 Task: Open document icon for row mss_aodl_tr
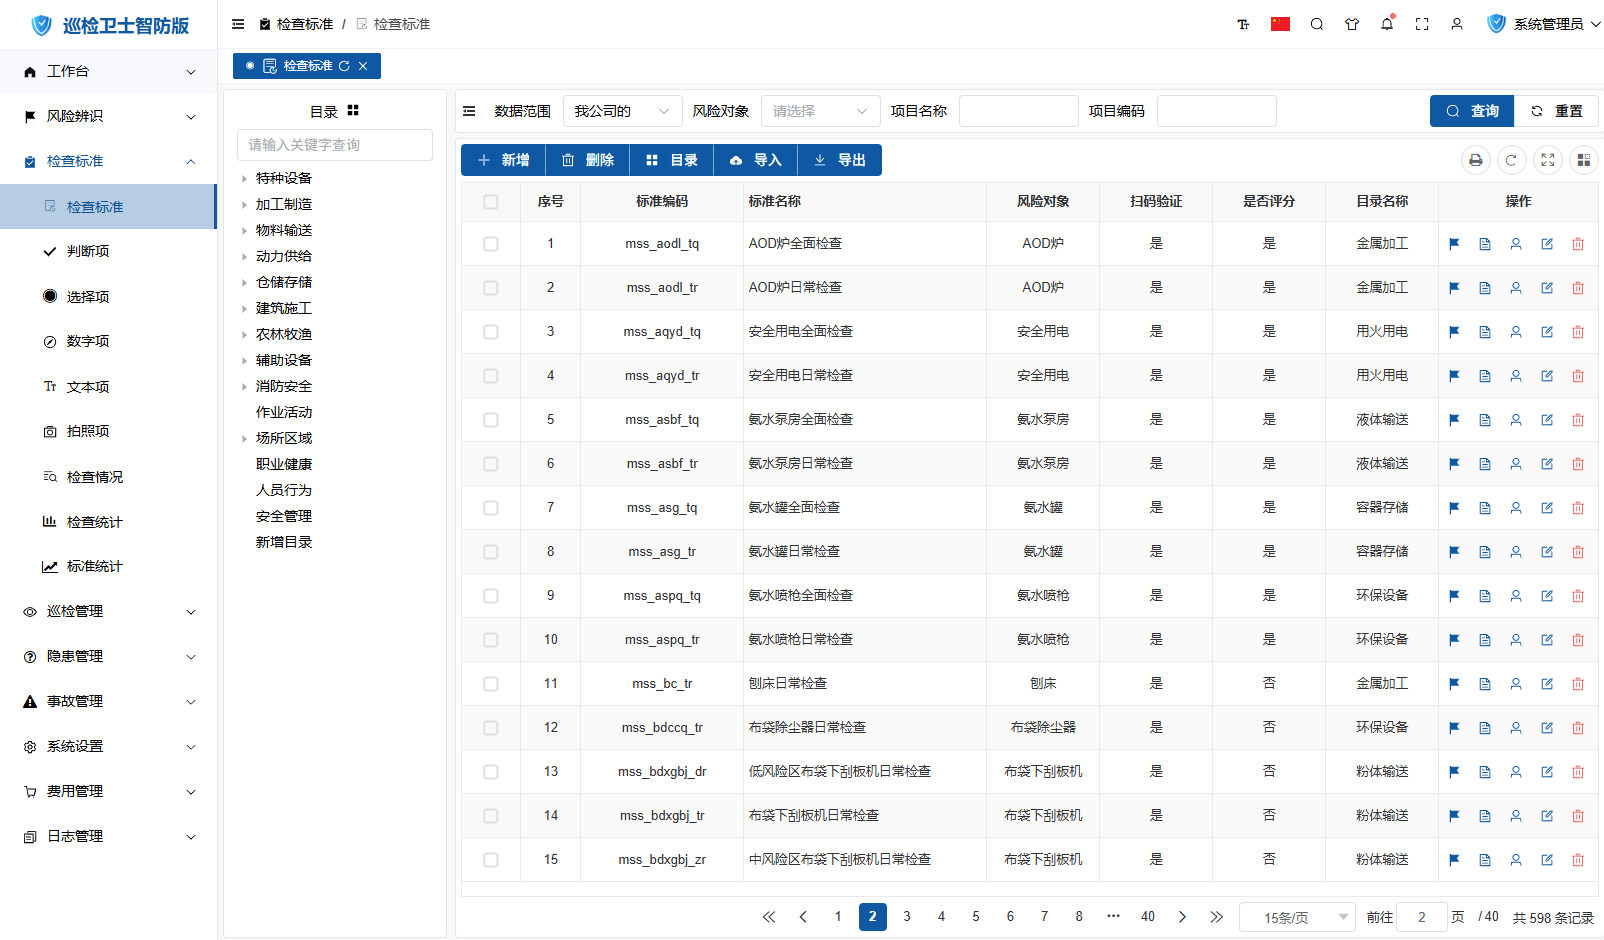[x=1485, y=288]
